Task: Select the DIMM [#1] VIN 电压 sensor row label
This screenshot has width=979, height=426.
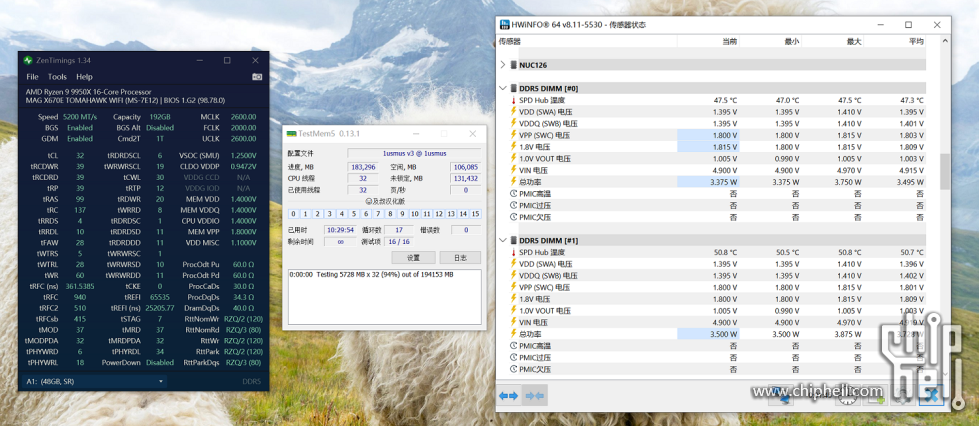Action: click(x=533, y=322)
